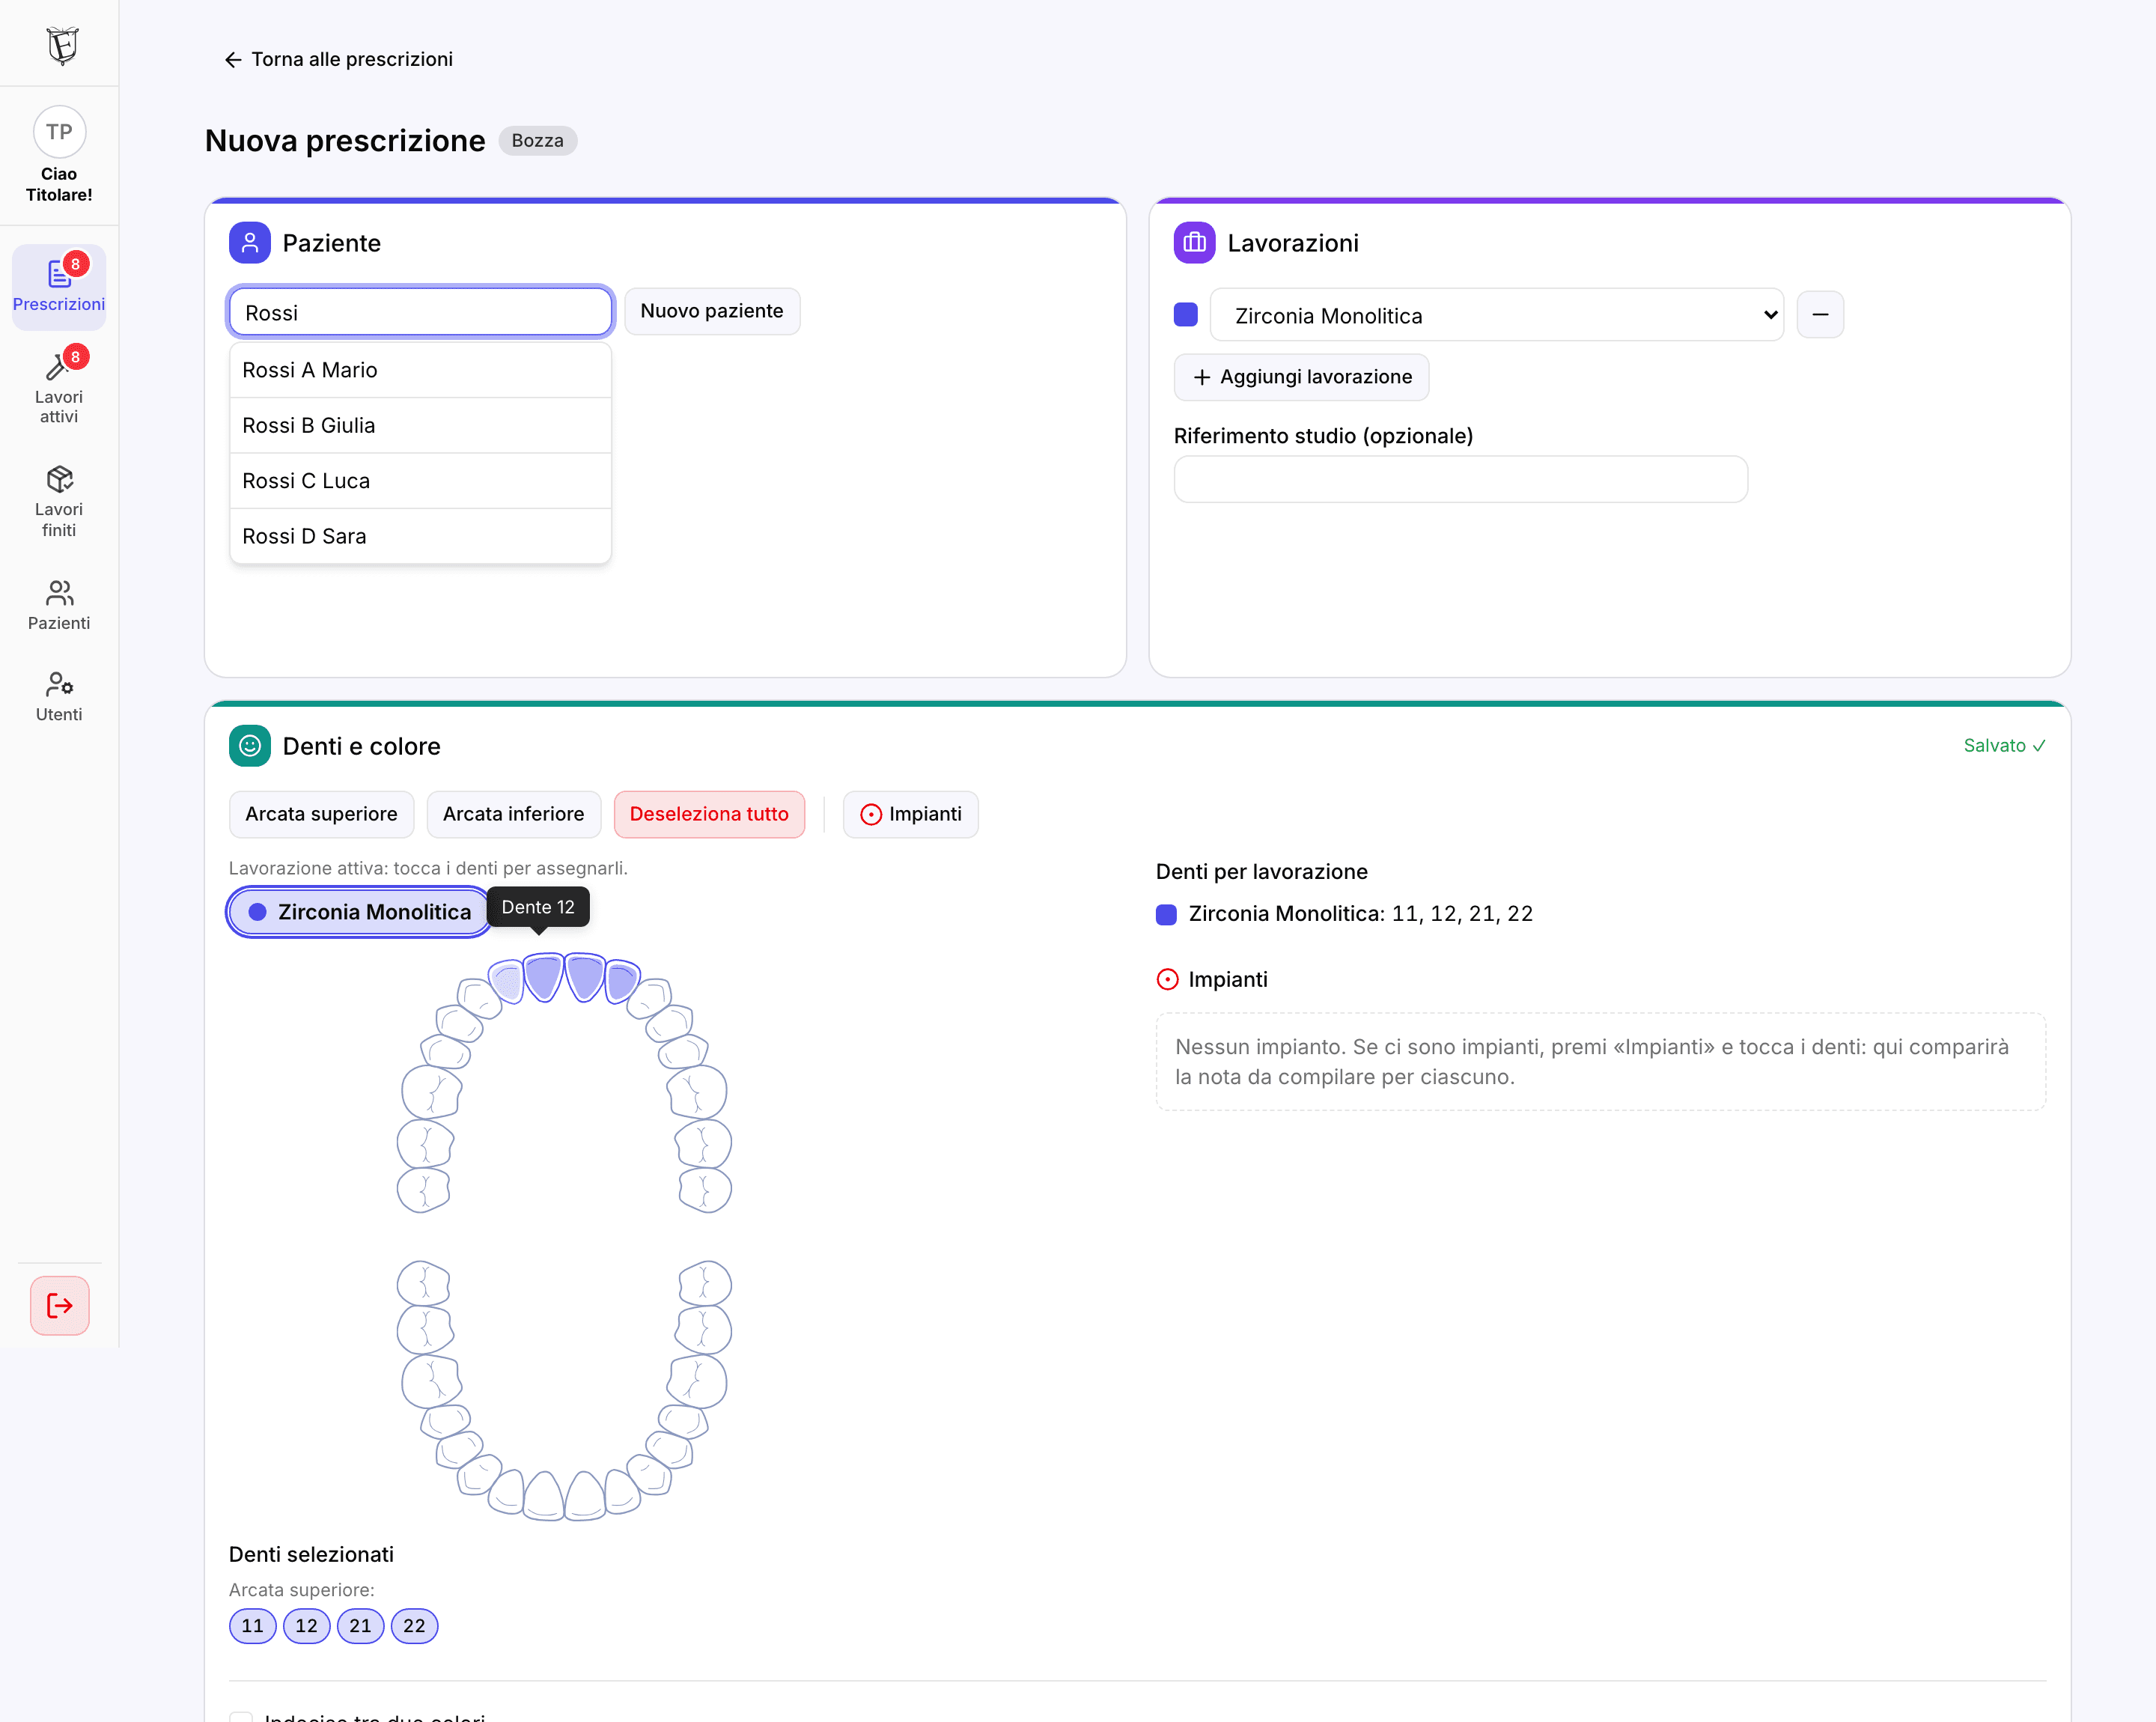Click Deseleziona tutto button

tap(709, 814)
